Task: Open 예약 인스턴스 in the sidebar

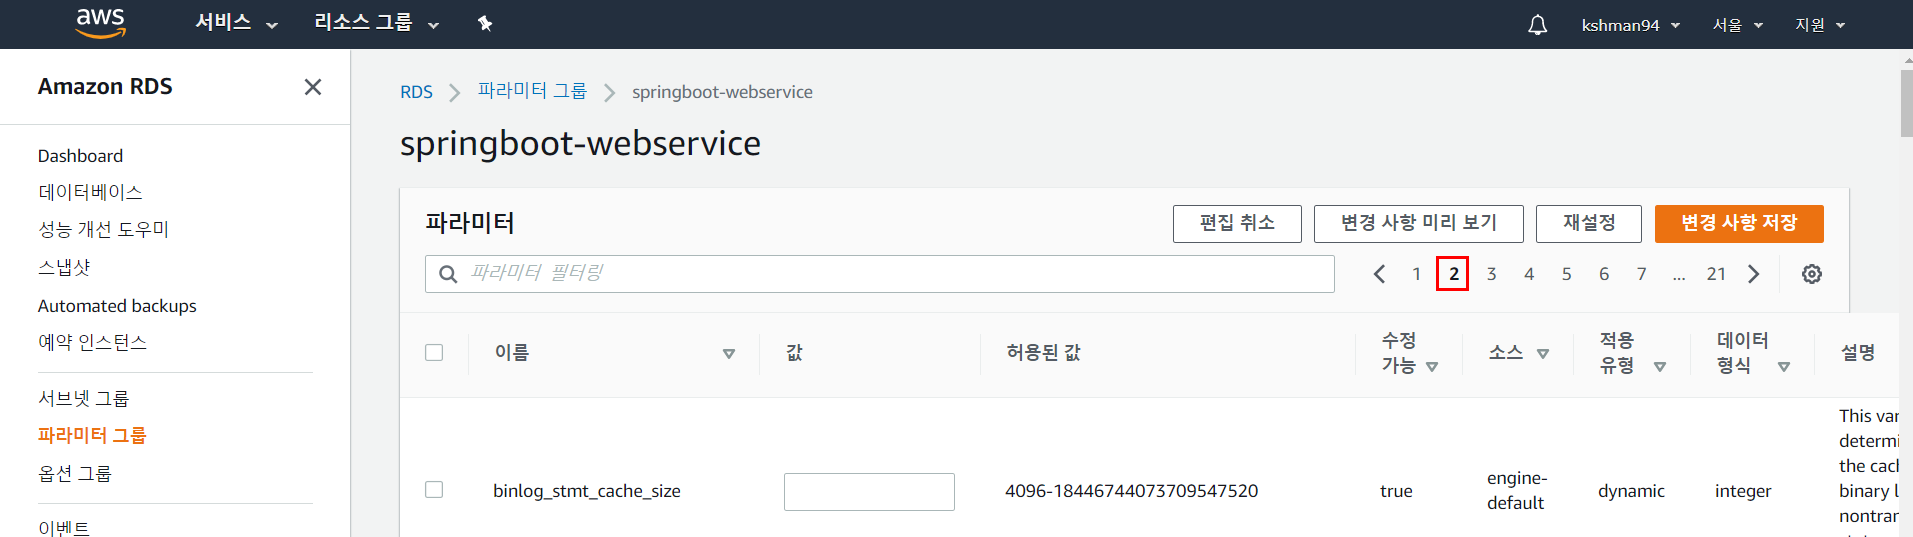Action: pyautogui.click(x=92, y=342)
